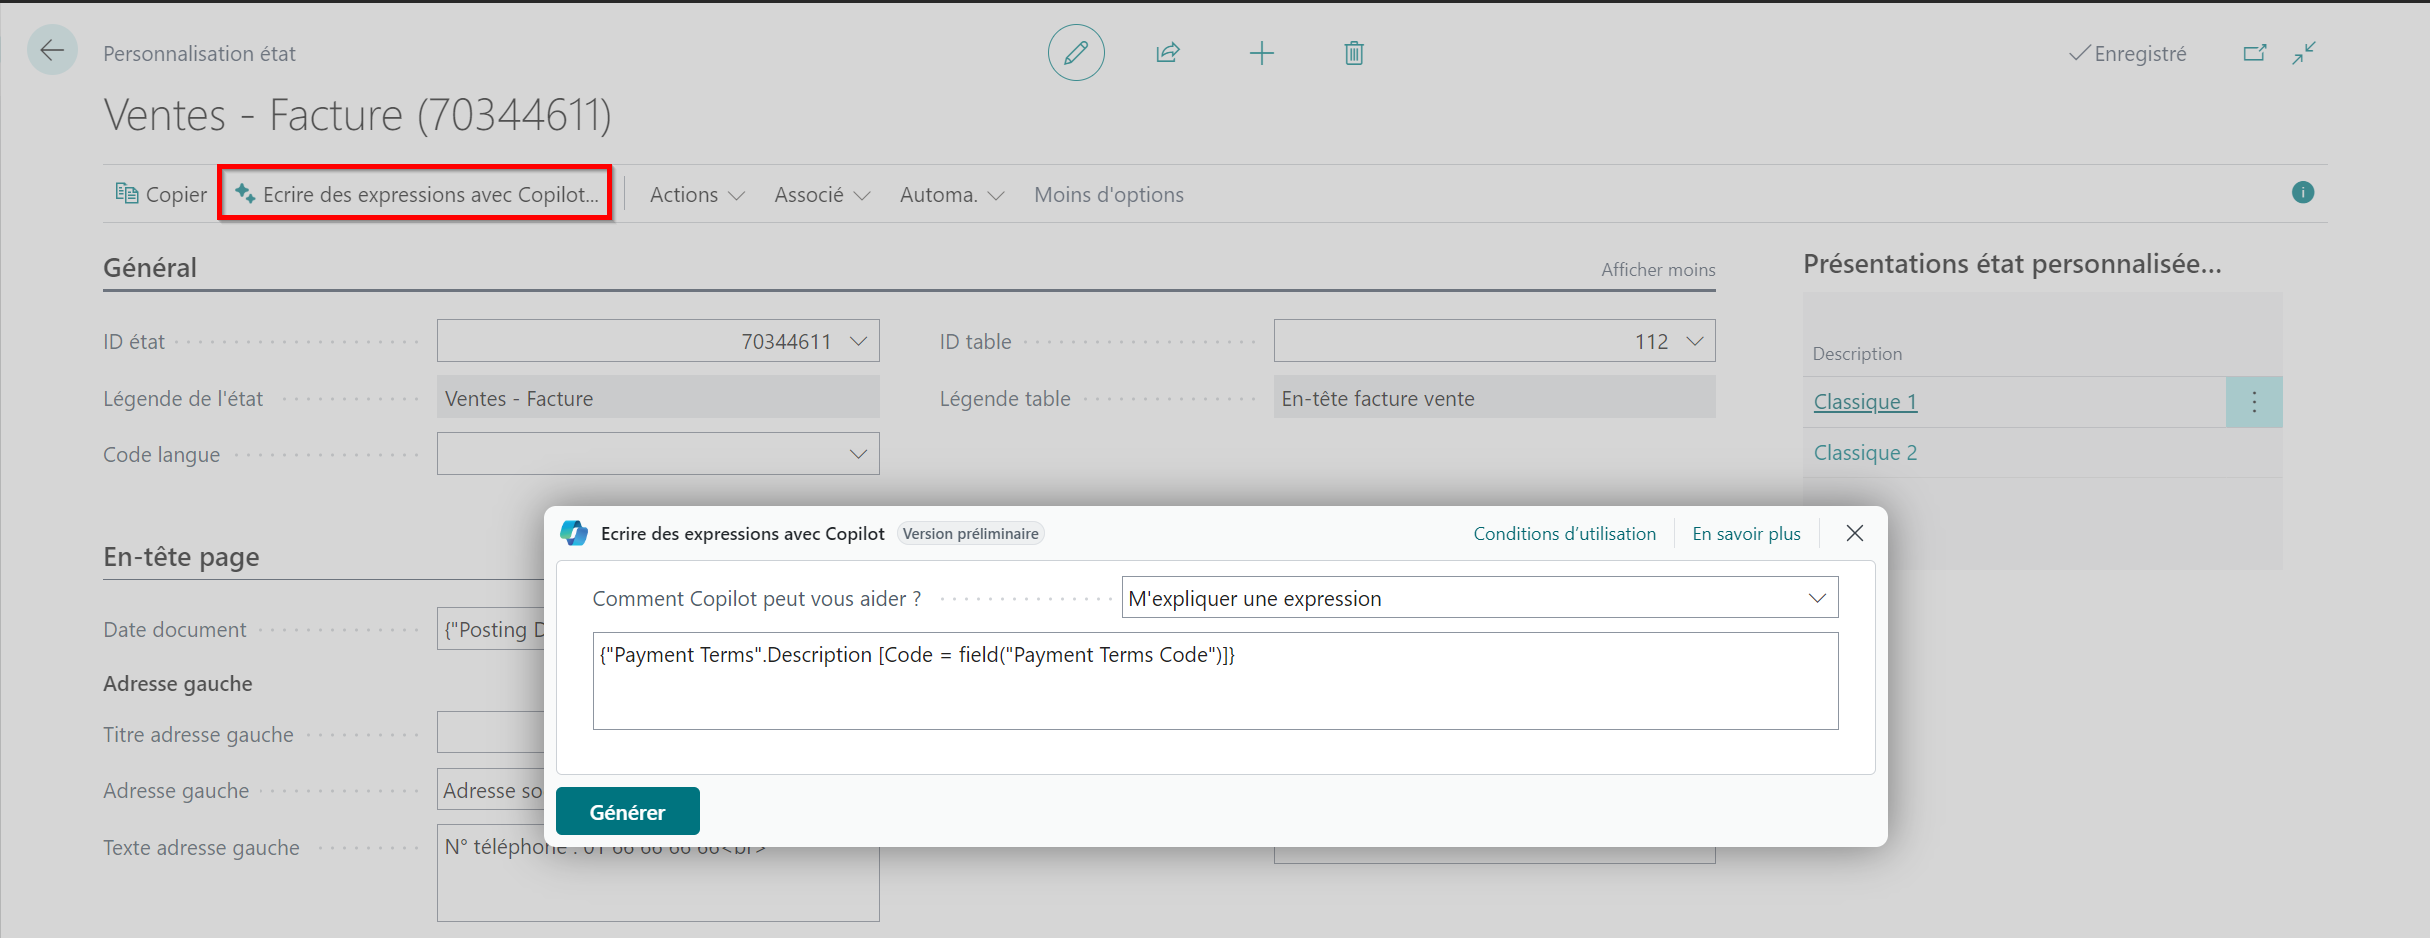Screen dimensions: 2430x938
Task: Click the Personnalisation état breadcrumb text
Action: [x=199, y=54]
